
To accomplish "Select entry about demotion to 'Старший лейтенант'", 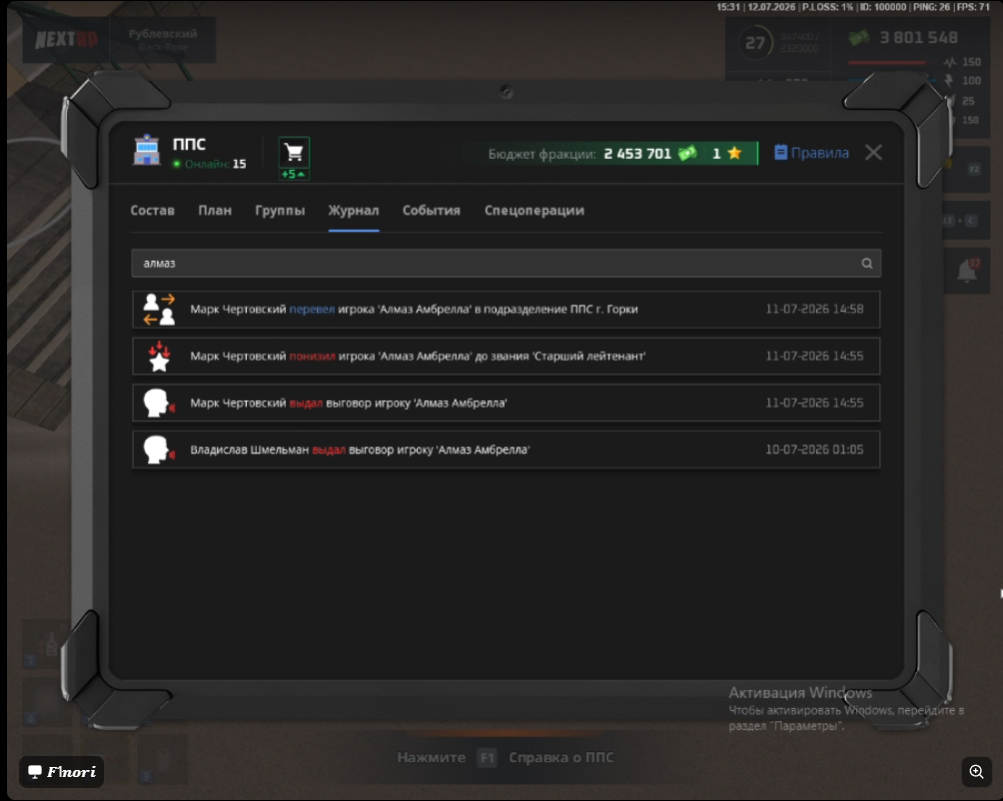I will [x=506, y=356].
